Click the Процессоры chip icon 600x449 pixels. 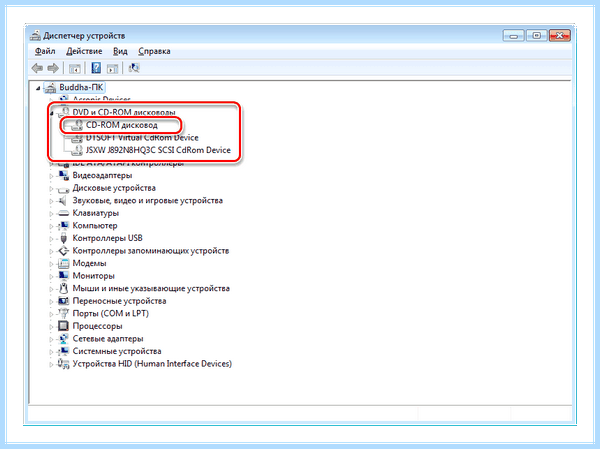pyautogui.click(x=63, y=326)
